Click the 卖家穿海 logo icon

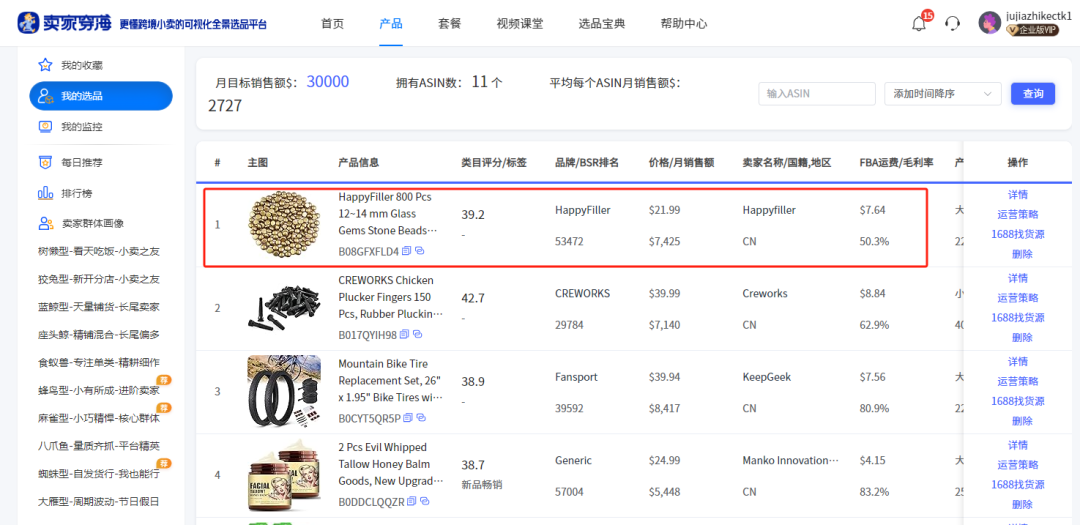[x=28, y=23]
